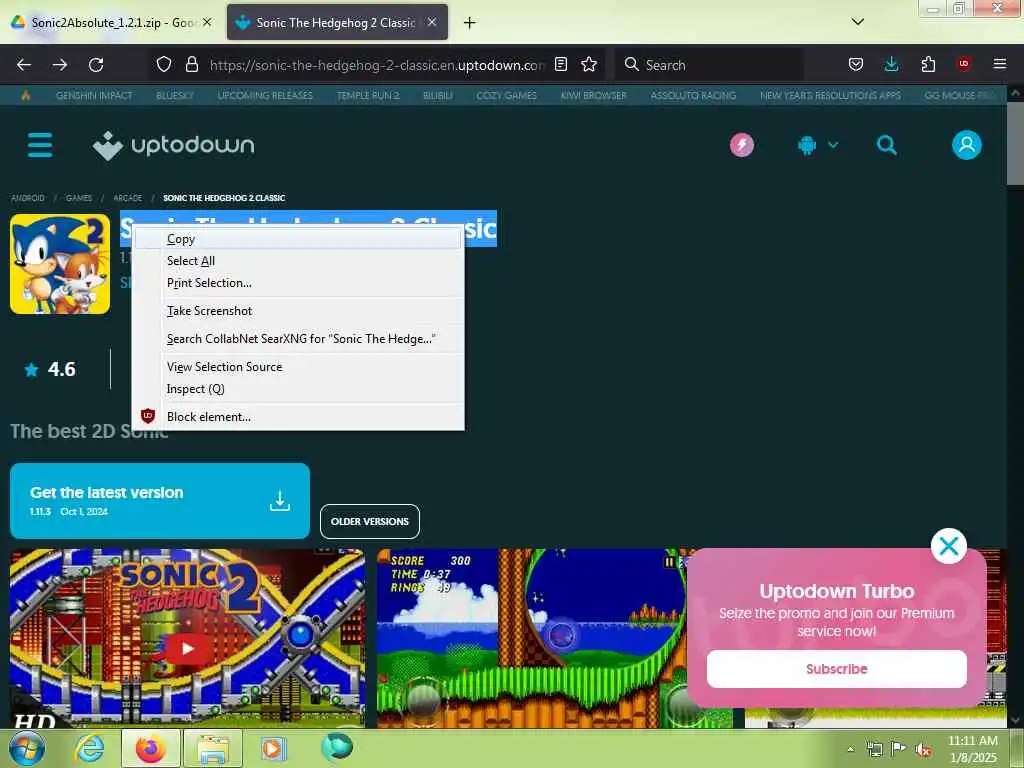Open the GENSHIN IMPACT top link
Screen dimensions: 1024x768
pyautogui.click(x=94, y=95)
